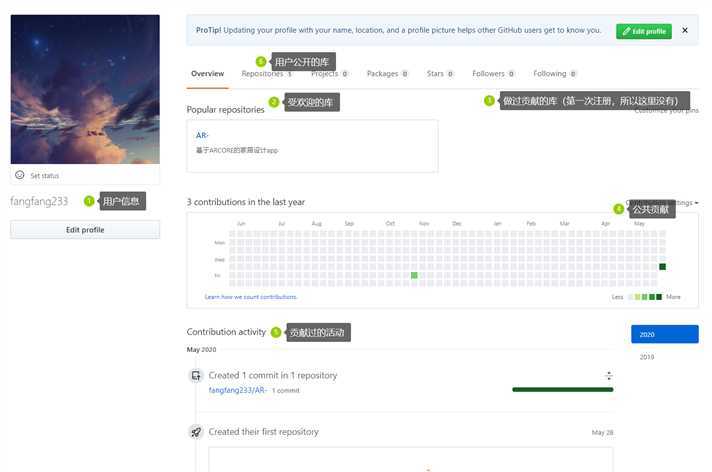Open fangfang233/AR- repository link in activity
The width and height of the screenshot is (712, 472).
pyautogui.click(x=237, y=390)
